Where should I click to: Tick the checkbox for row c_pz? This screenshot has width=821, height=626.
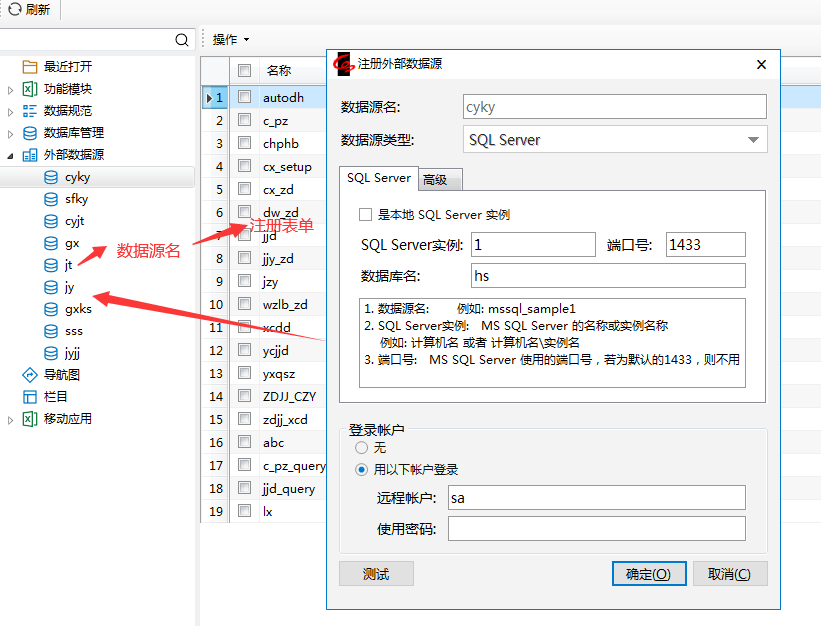coord(244,121)
